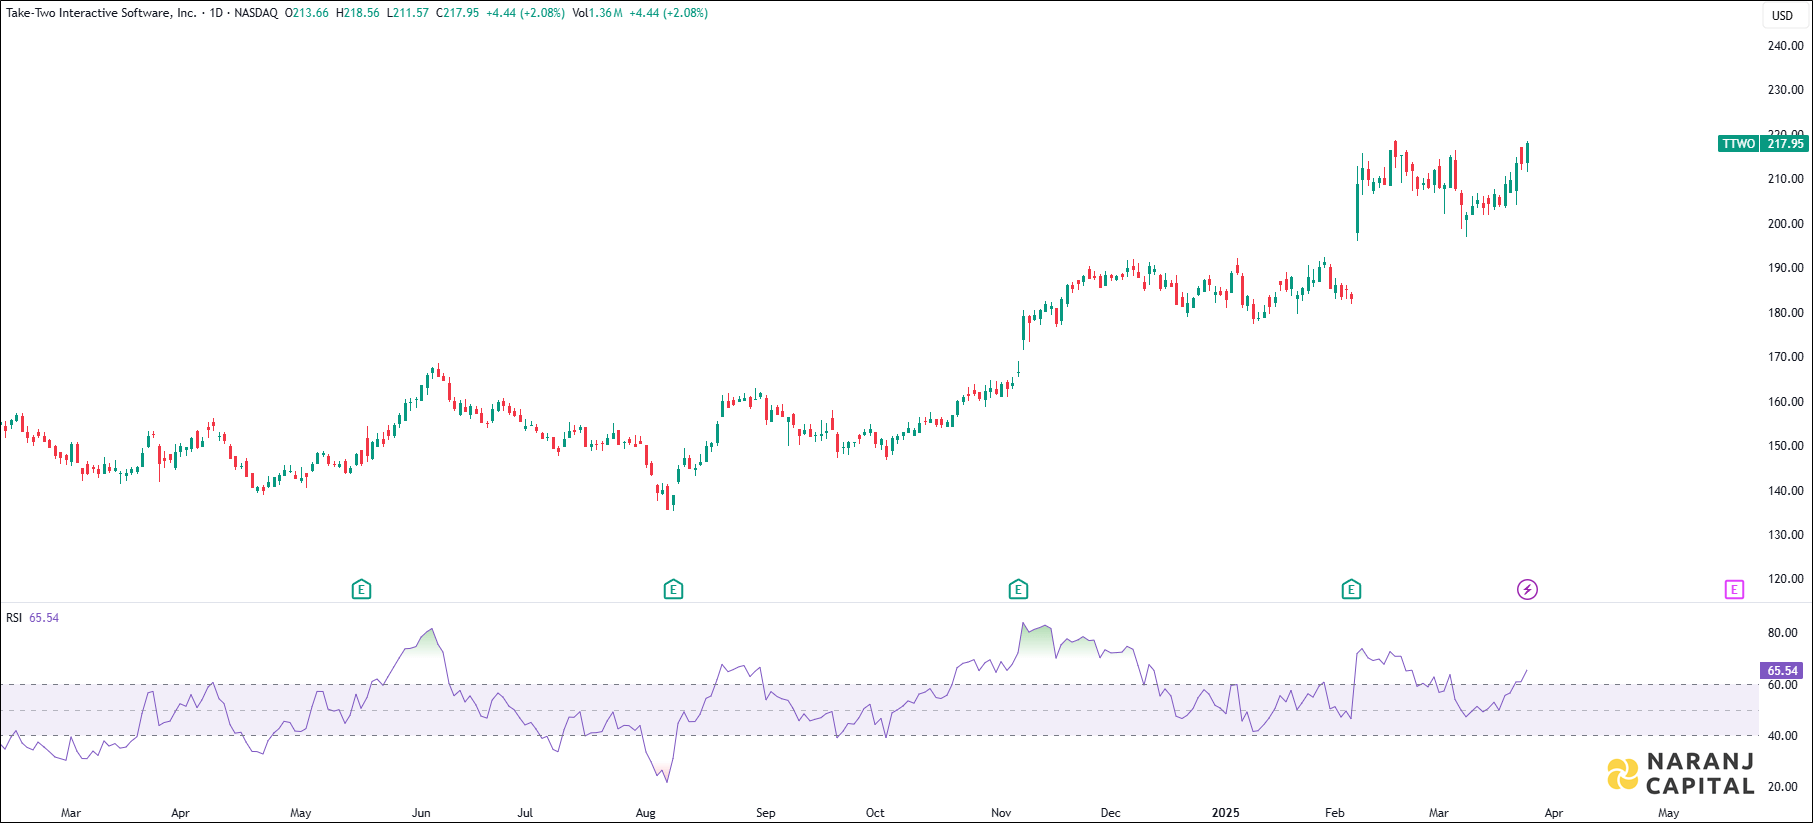Open the Take-Two Interactive Software symbol title

click(x=101, y=13)
